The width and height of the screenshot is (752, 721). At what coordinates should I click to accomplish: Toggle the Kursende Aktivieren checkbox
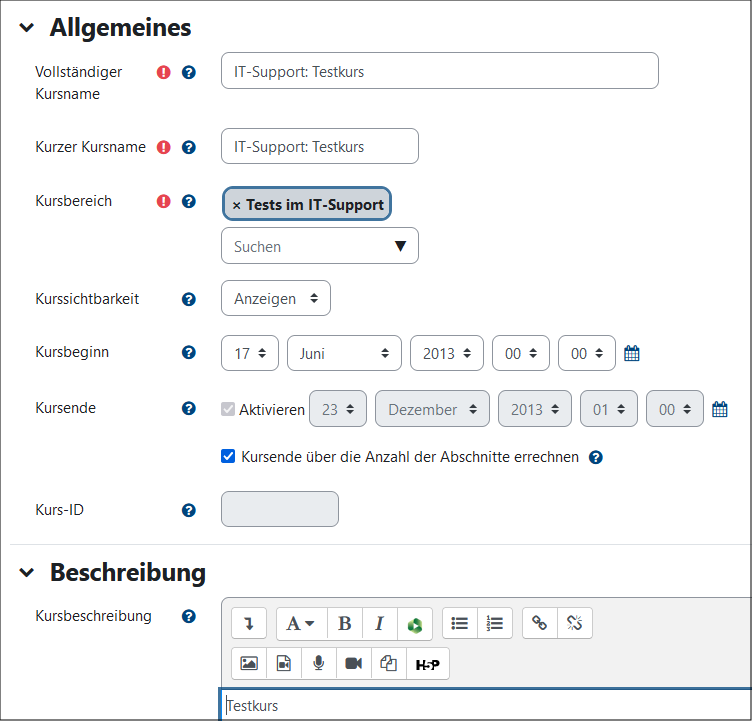click(228, 409)
